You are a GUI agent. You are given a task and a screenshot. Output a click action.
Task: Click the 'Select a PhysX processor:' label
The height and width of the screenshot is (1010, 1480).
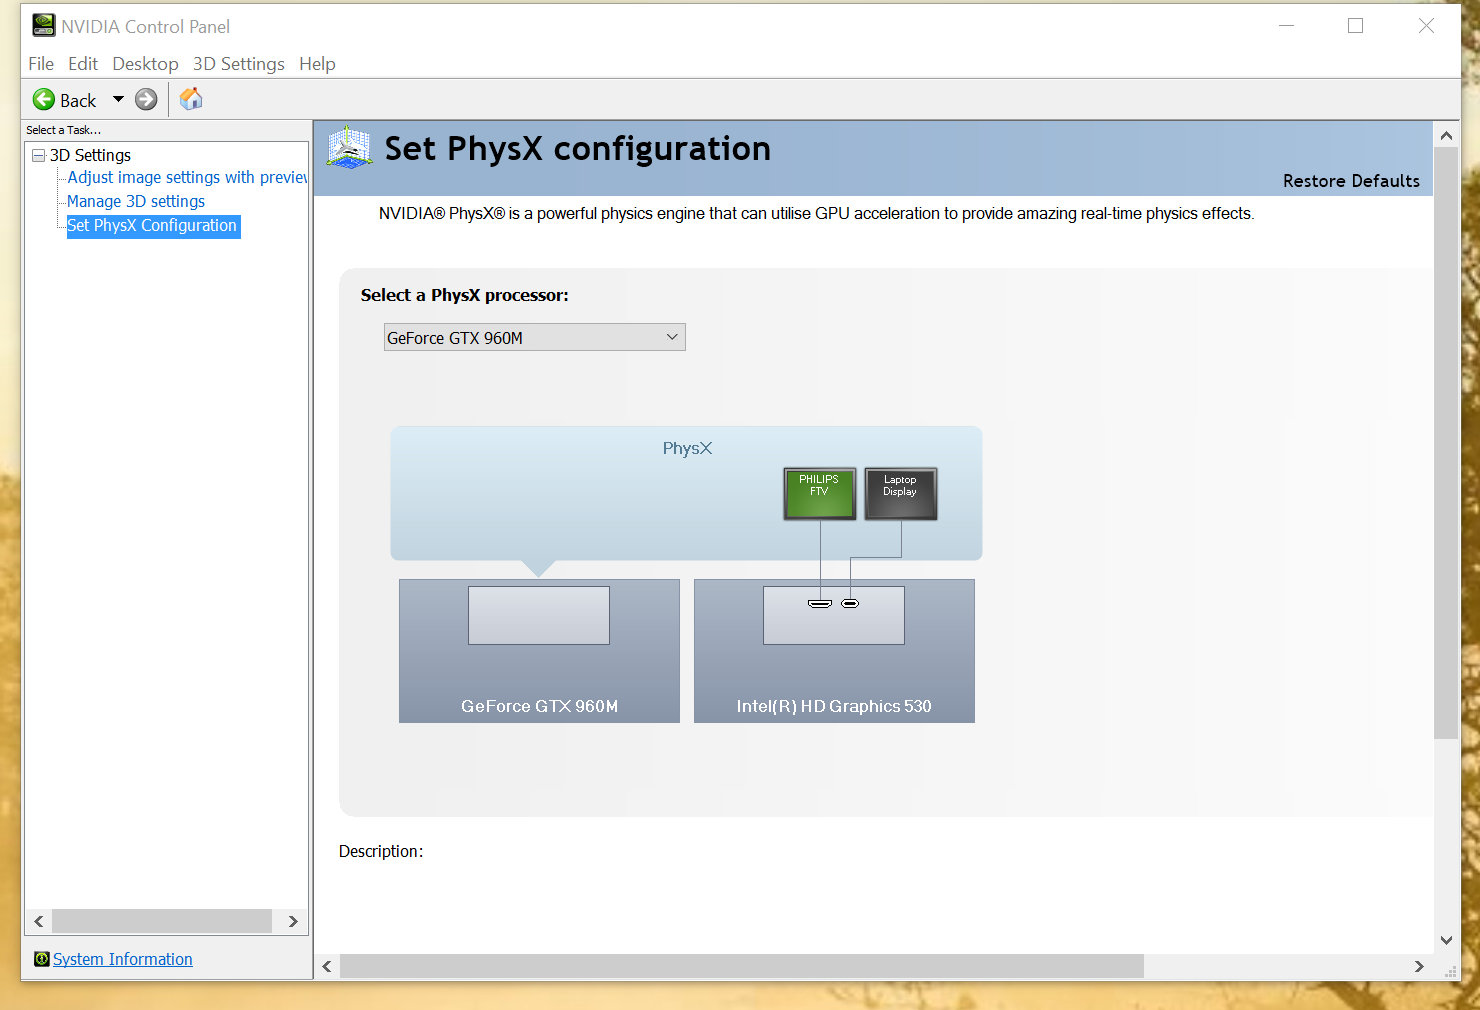(x=464, y=295)
